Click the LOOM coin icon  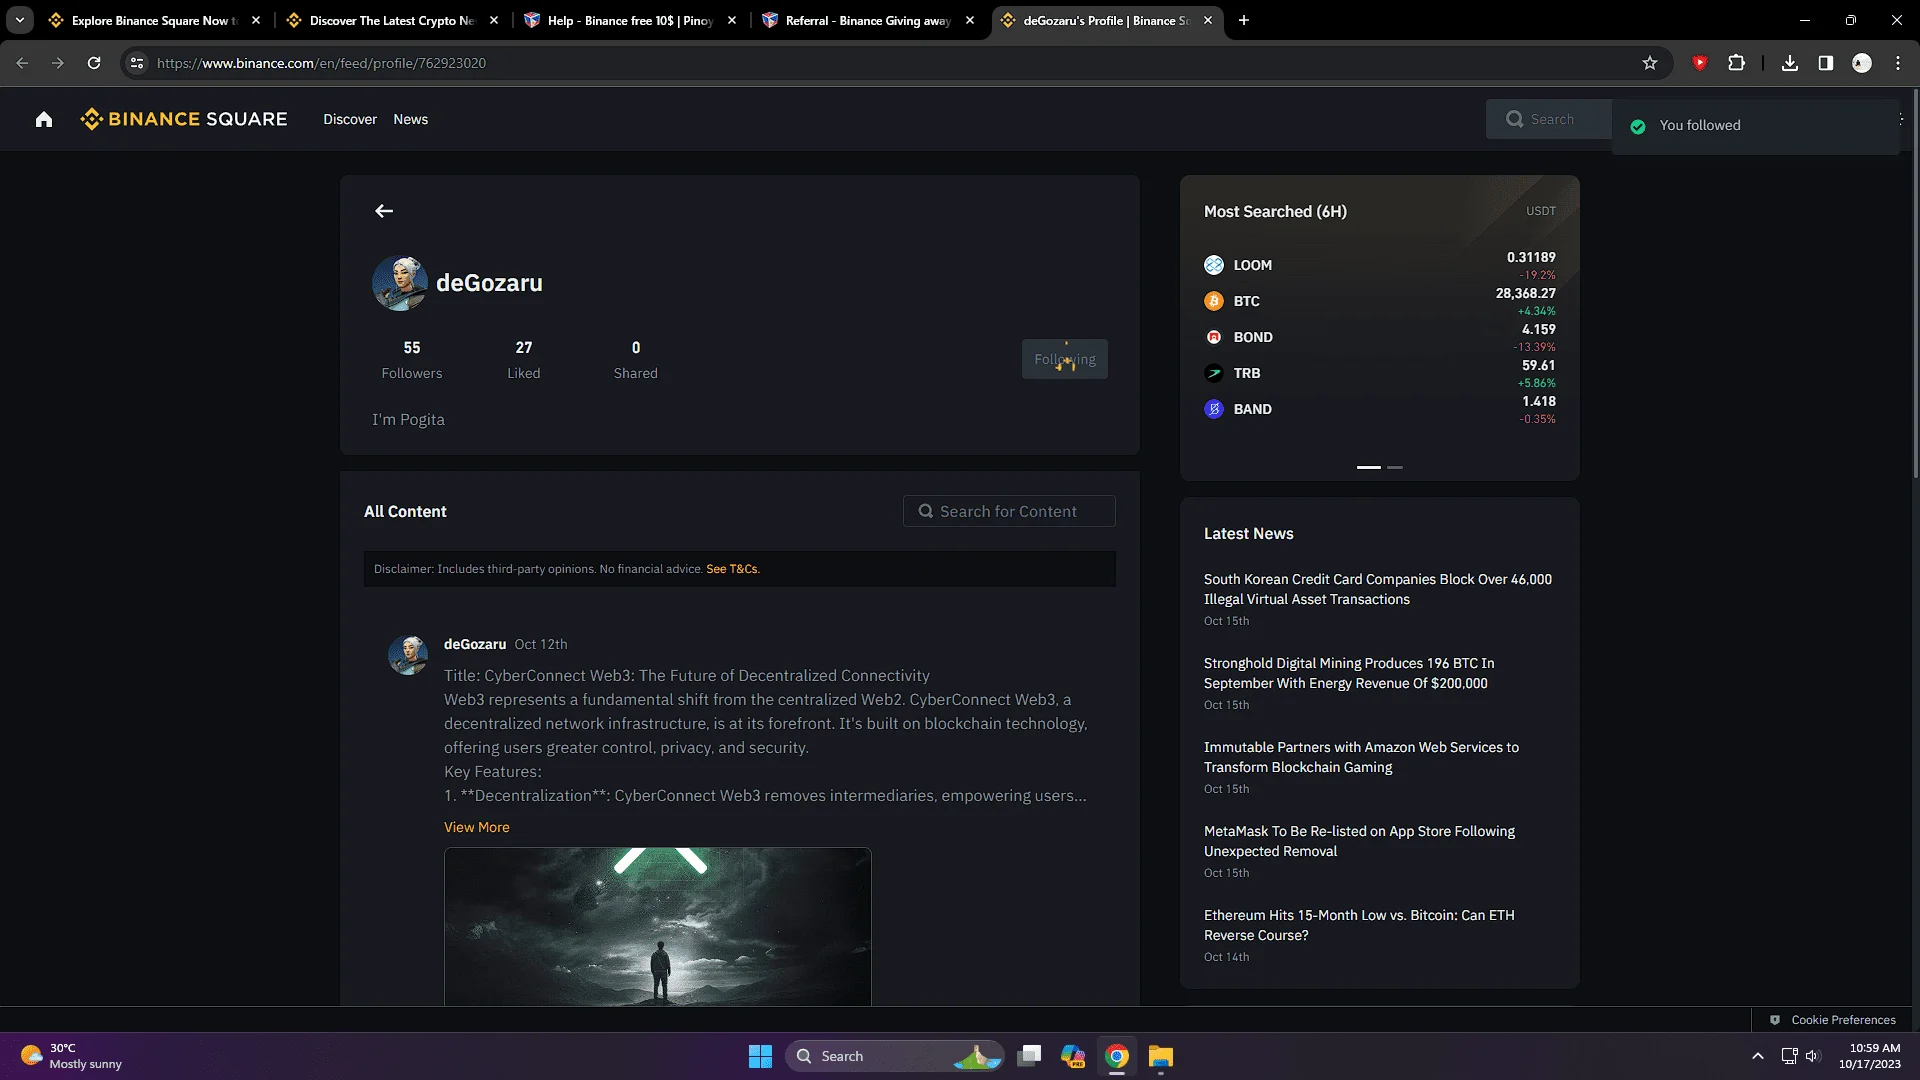(x=1214, y=265)
